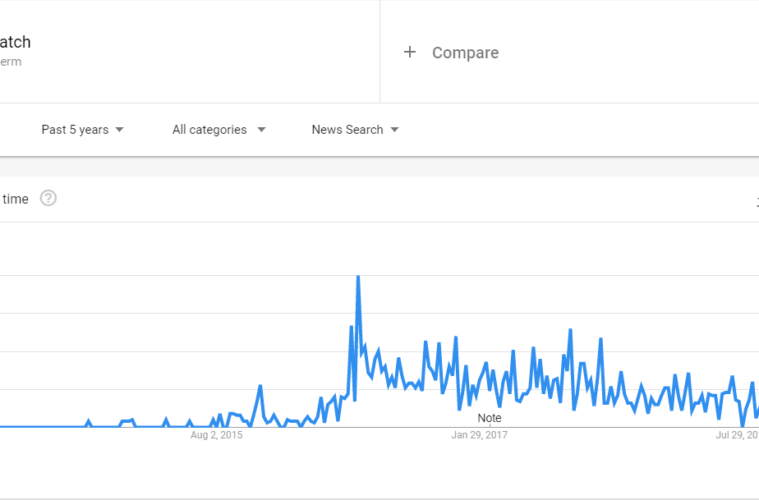Click the help question mark icon
The image size is (759, 500).
48,198
